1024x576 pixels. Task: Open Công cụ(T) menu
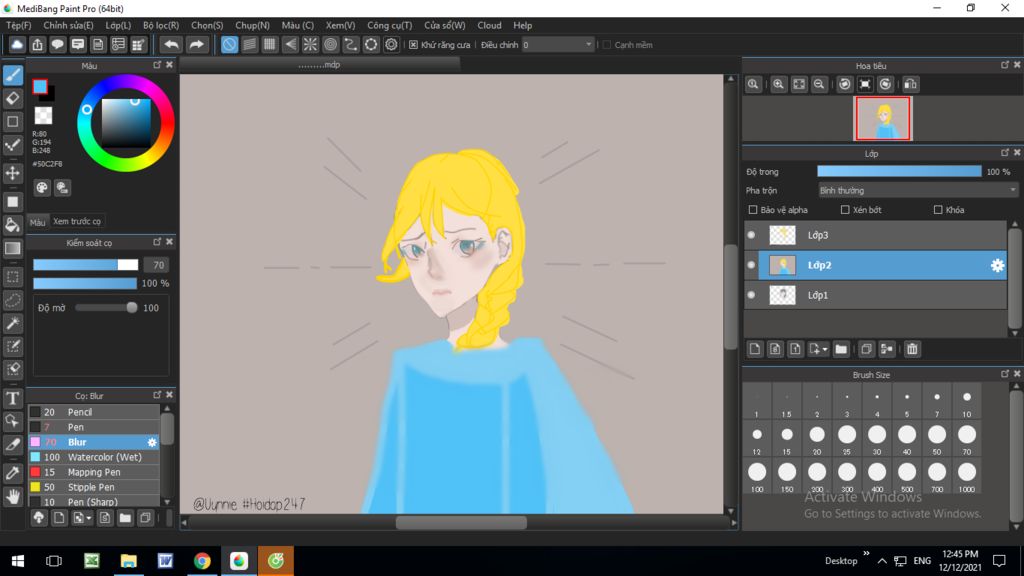[x=389, y=25]
